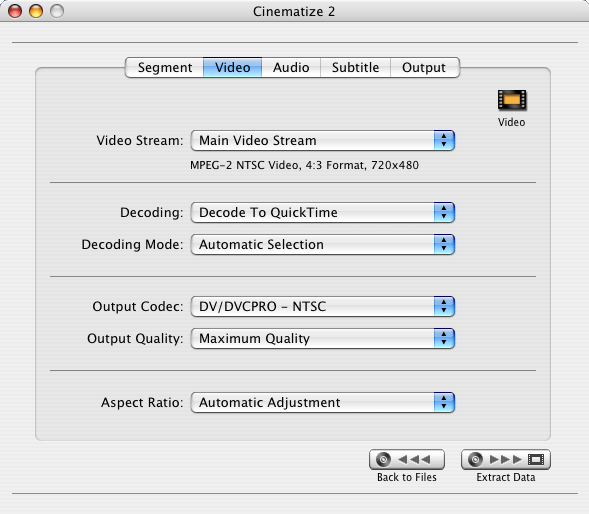Expand the Decoding popup menu

(323, 213)
